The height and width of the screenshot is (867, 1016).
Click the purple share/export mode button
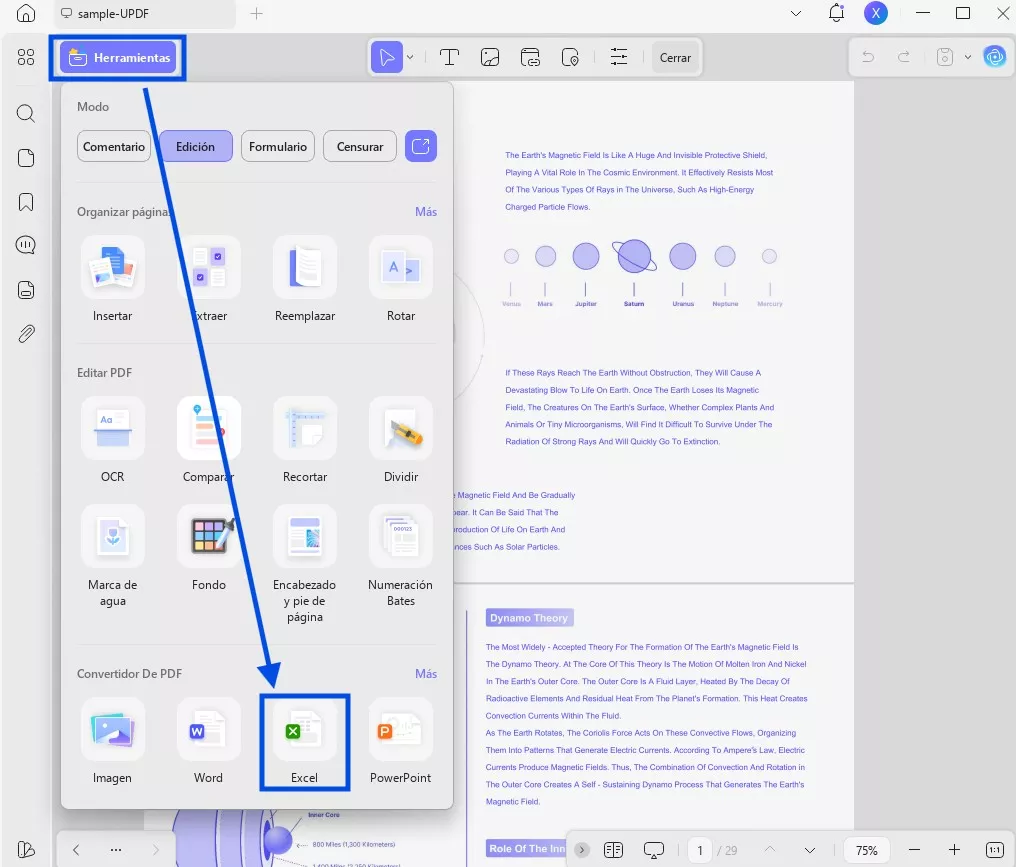click(421, 146)
